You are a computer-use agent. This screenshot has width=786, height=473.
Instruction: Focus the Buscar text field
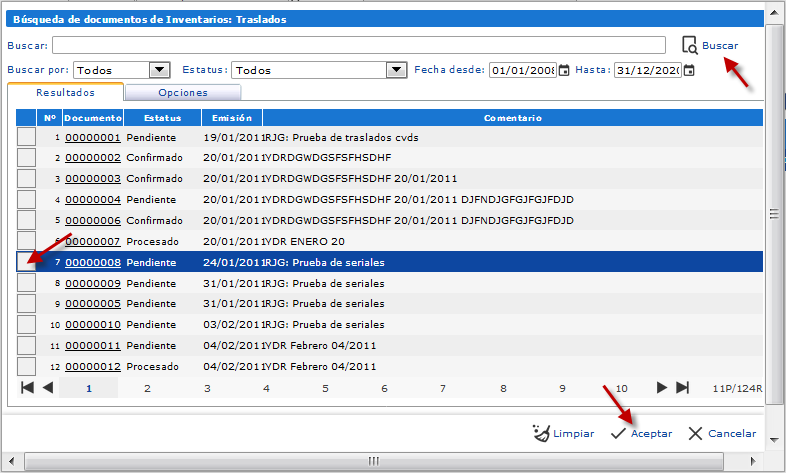click(359, 45)
